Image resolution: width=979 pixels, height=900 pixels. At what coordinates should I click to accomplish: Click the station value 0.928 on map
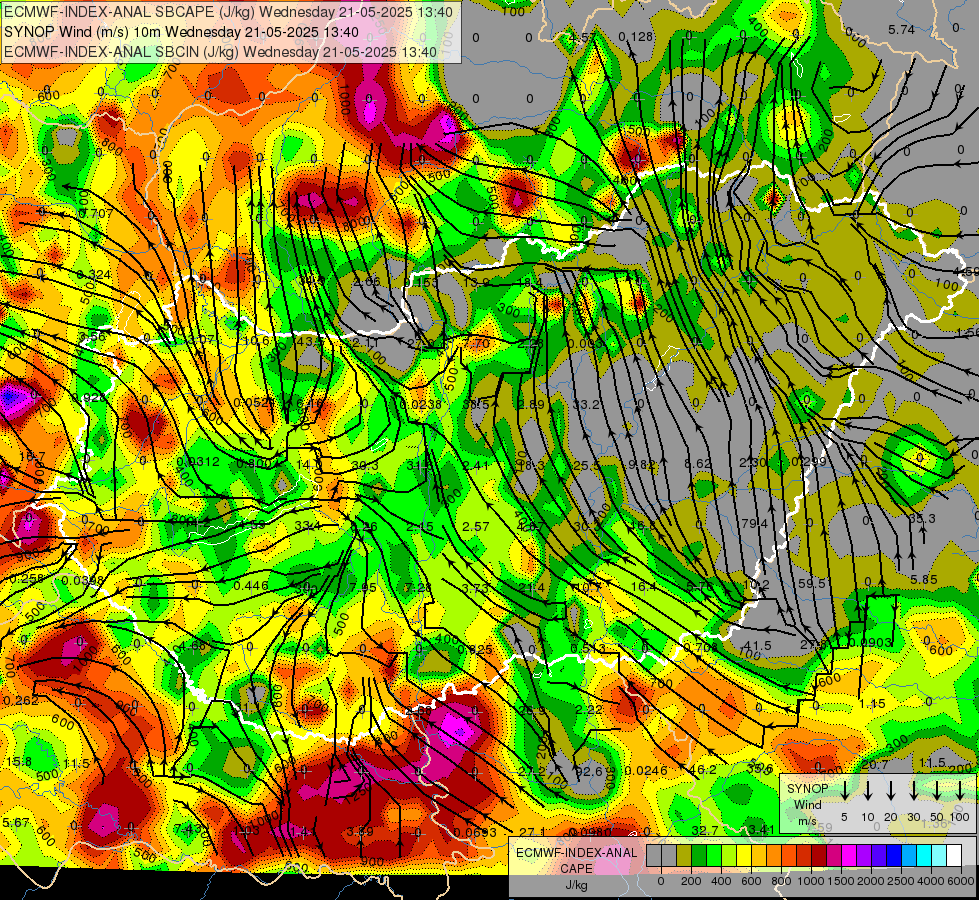[x=91, y=397]
